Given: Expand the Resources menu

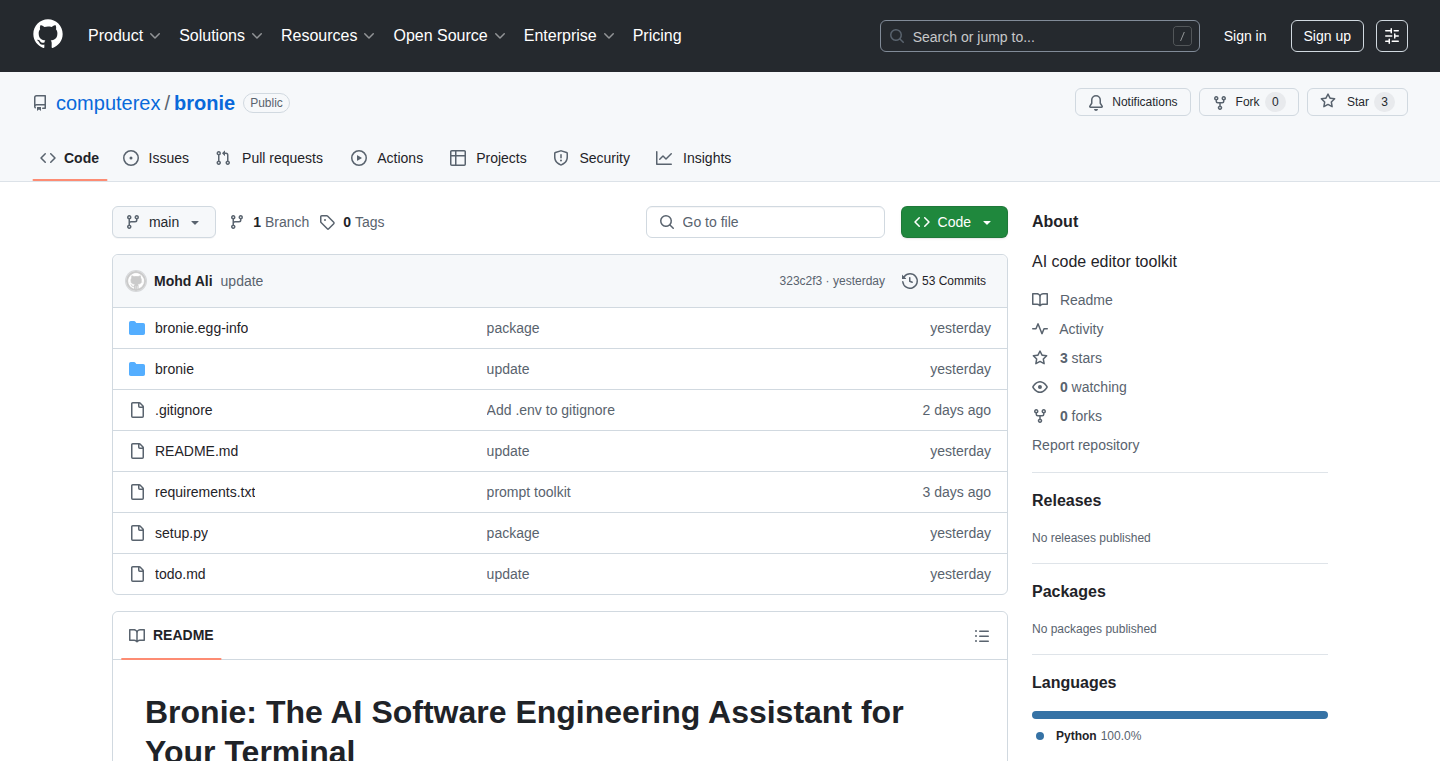Looking at the screenshot, I should pyautogui.click(x=328, y=35).
